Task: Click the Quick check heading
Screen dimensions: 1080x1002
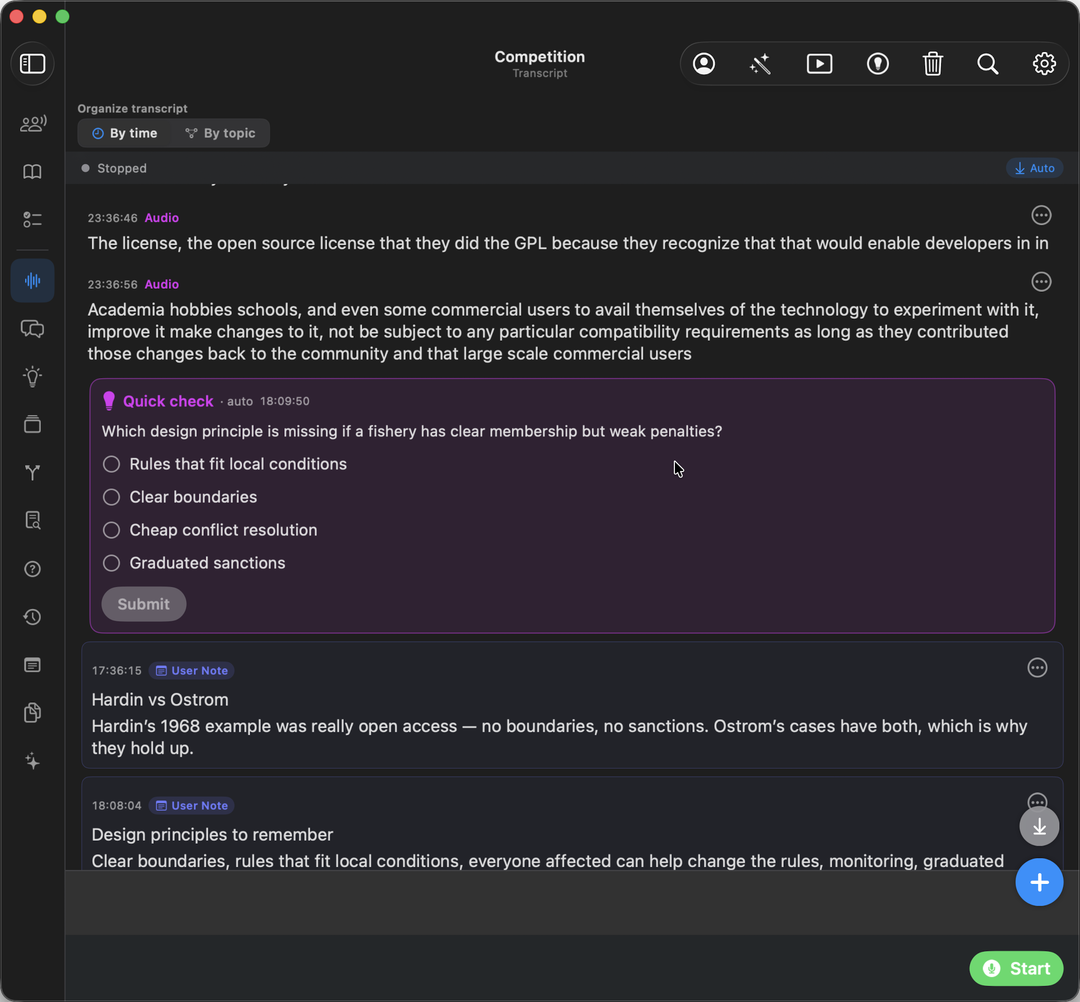Action: [x=168, y=401]
